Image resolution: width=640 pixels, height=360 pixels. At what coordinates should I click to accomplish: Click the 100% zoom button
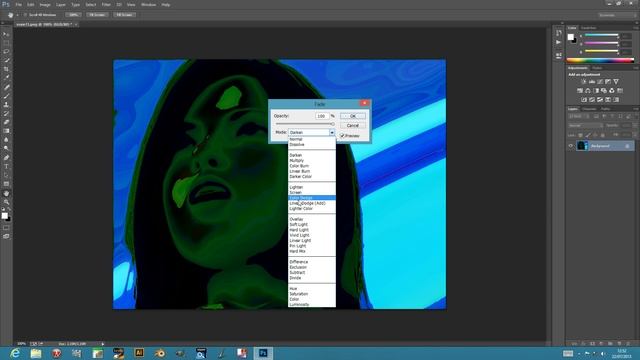coord(73,15)
